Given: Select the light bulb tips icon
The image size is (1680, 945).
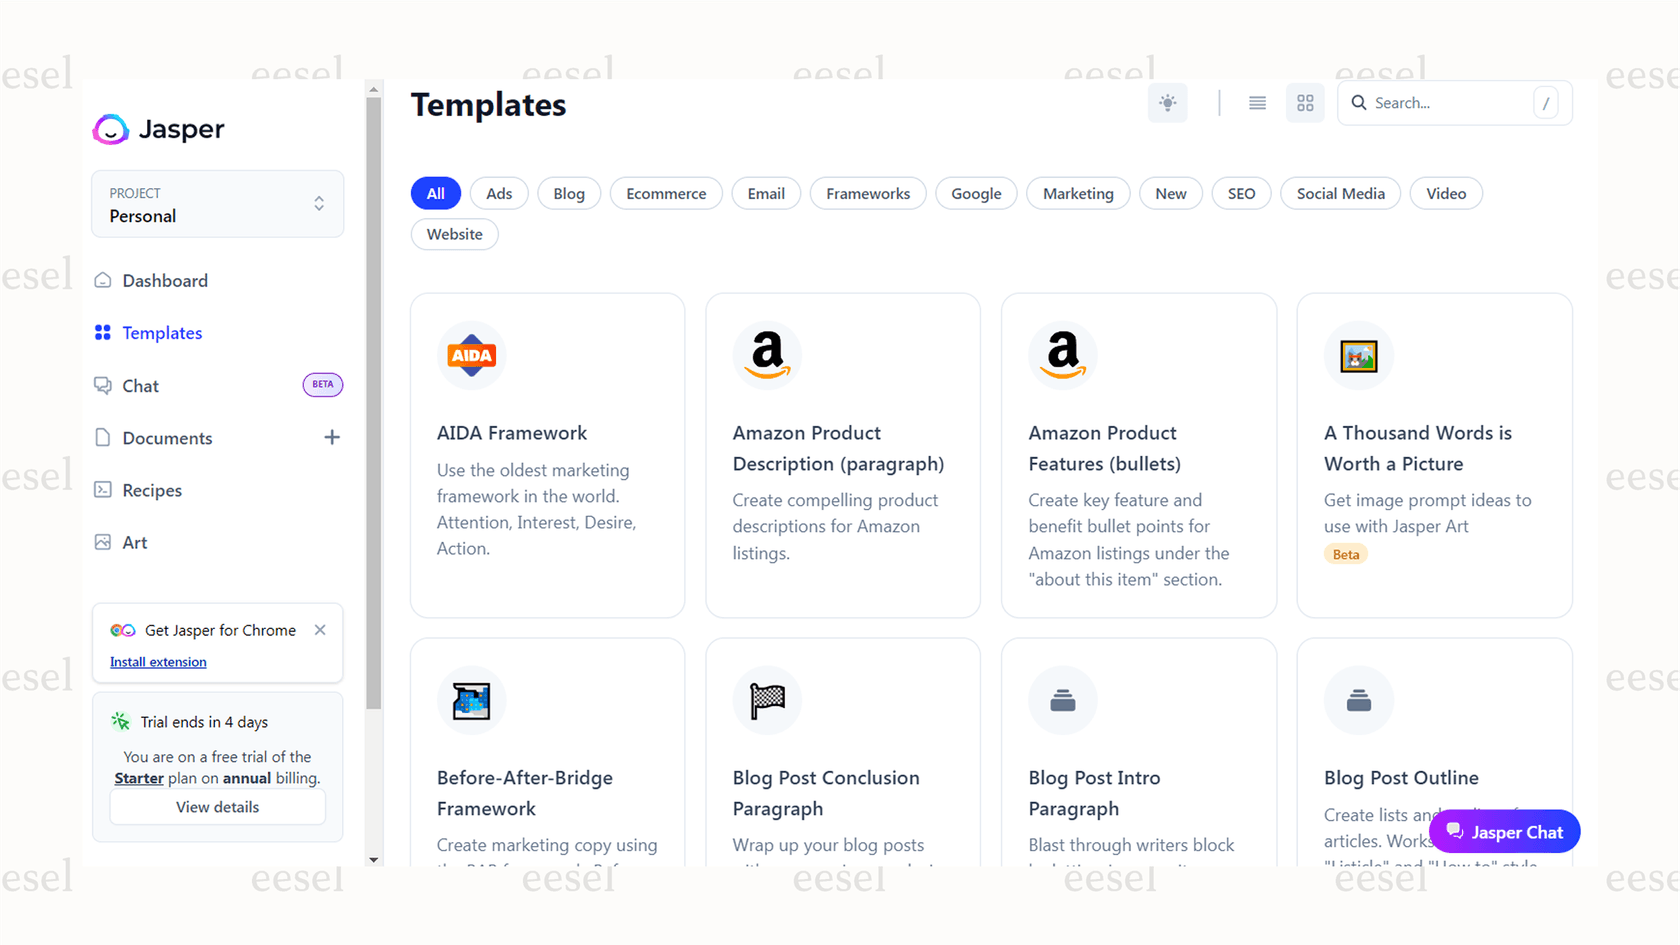Looking at the screenshot, I should (1167, 103).
